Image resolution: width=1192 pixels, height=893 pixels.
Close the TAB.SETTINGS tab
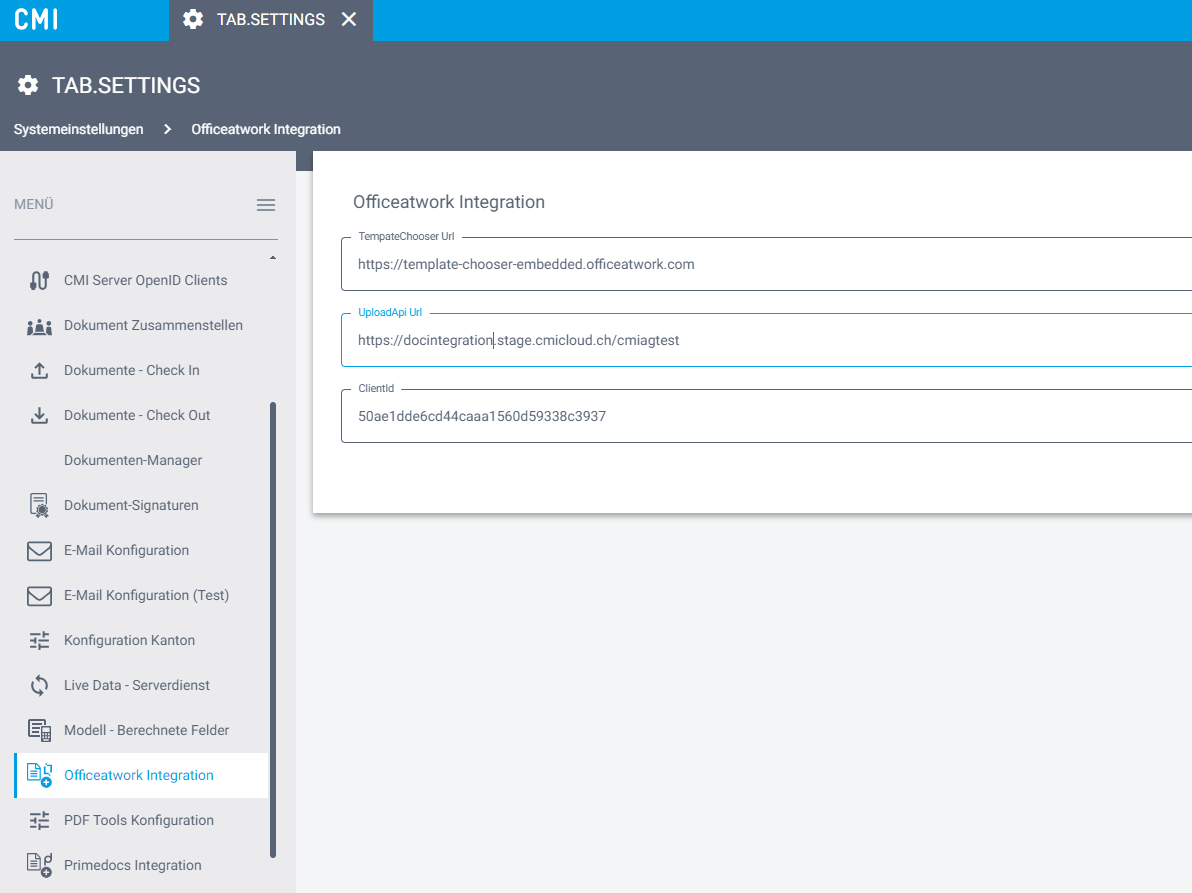coord(349,20)
